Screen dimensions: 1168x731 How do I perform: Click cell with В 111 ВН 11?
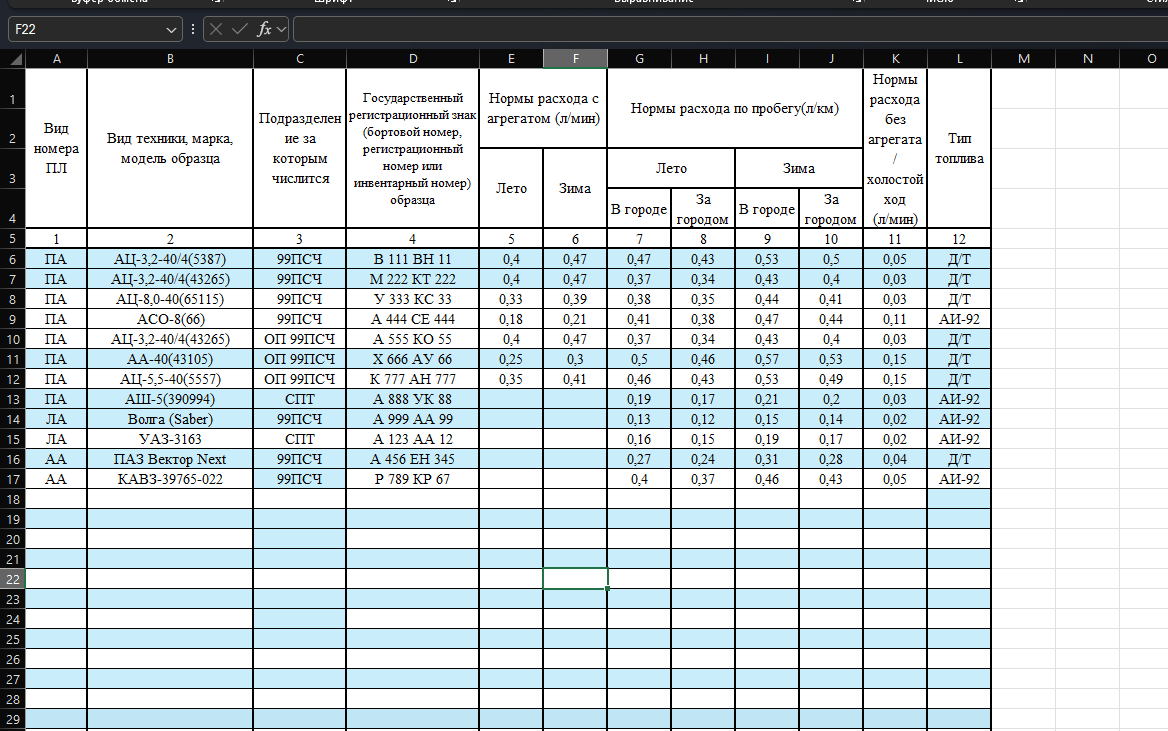pyautogui.click(x=413, y=259)
